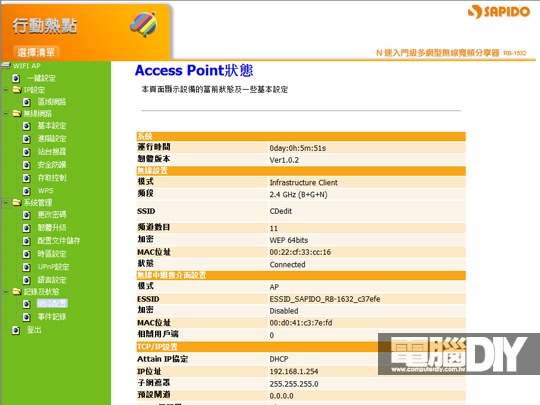The height and width of the screenshot is (405, 540).
Task: Click the page icon next to WPS
Action: click(27, 191)
